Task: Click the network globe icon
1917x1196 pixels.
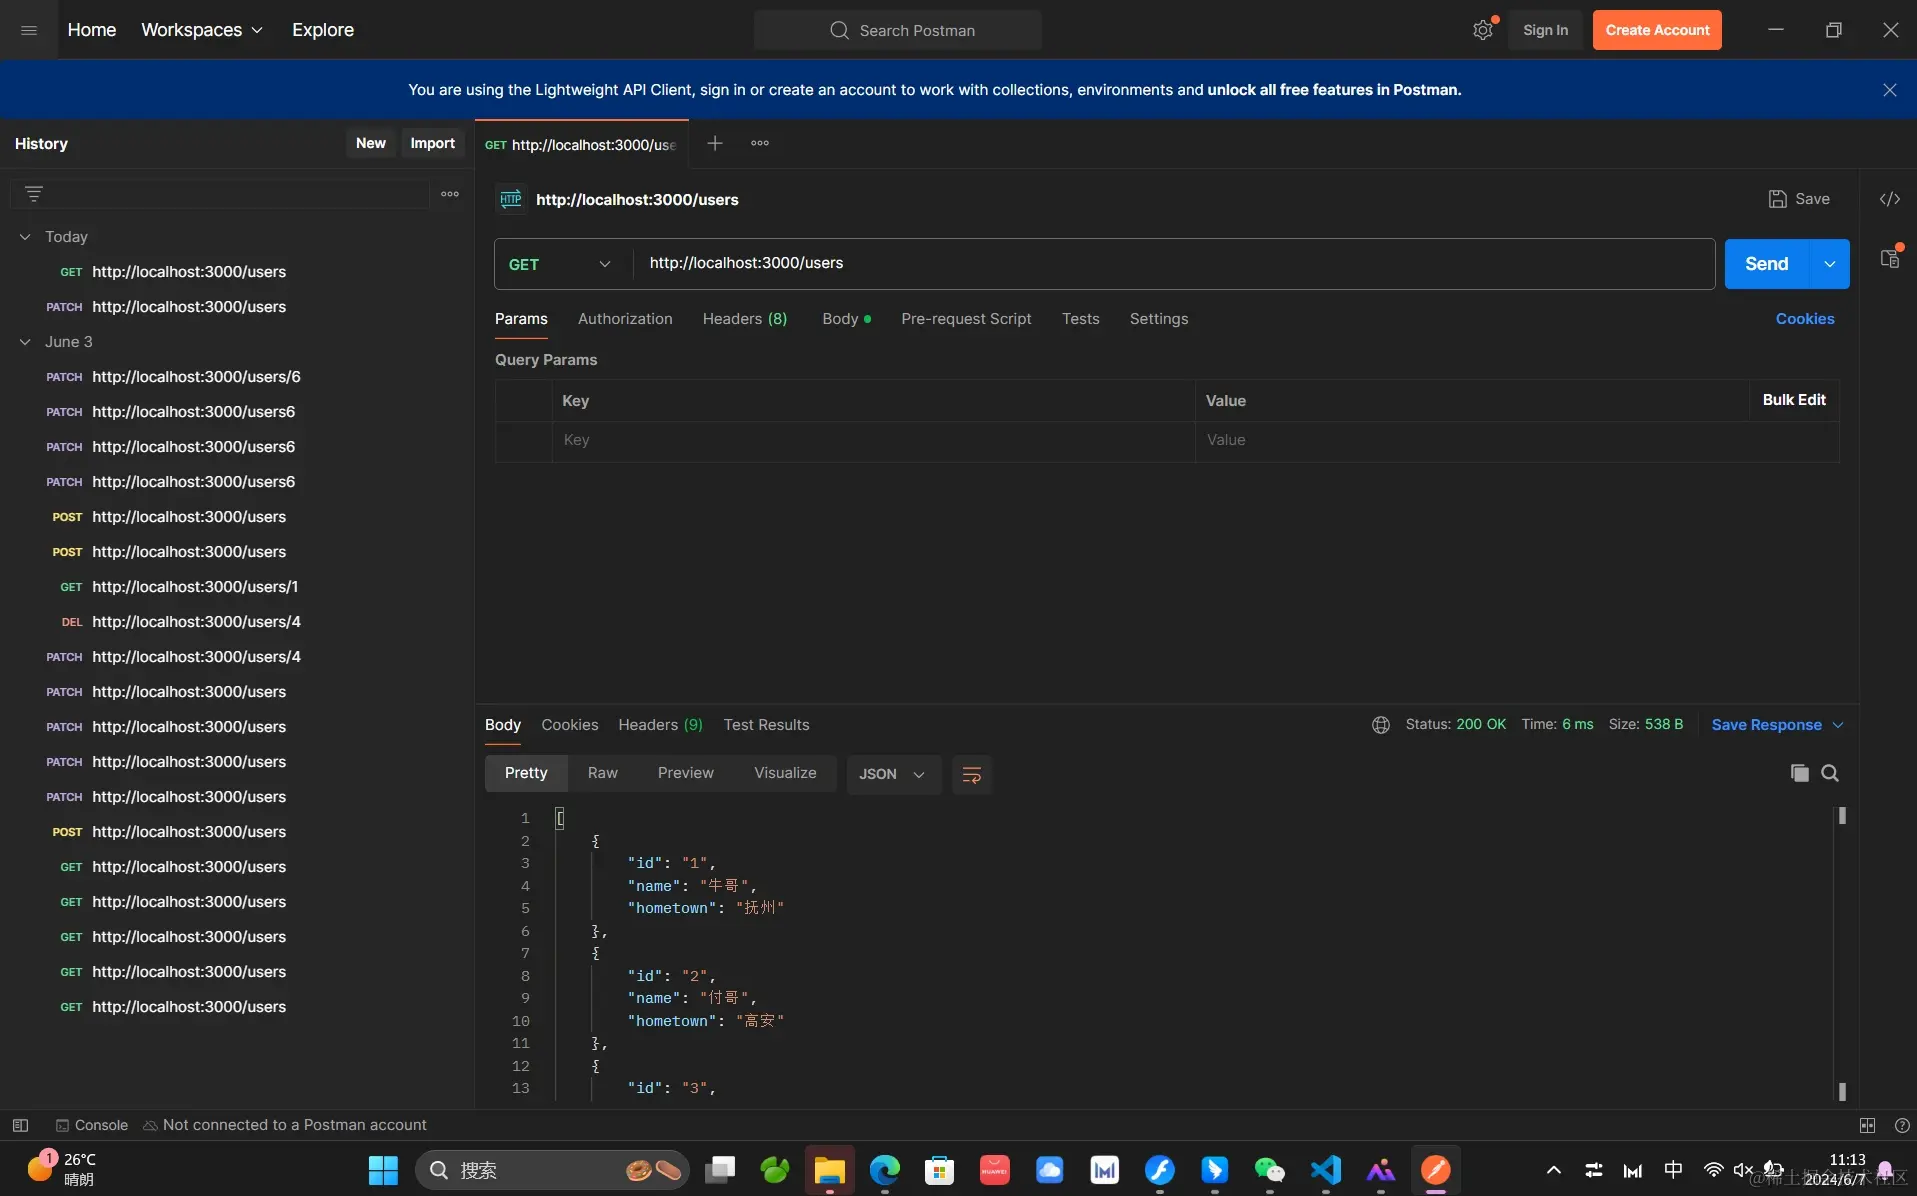Action: [x=1381, y=725]
